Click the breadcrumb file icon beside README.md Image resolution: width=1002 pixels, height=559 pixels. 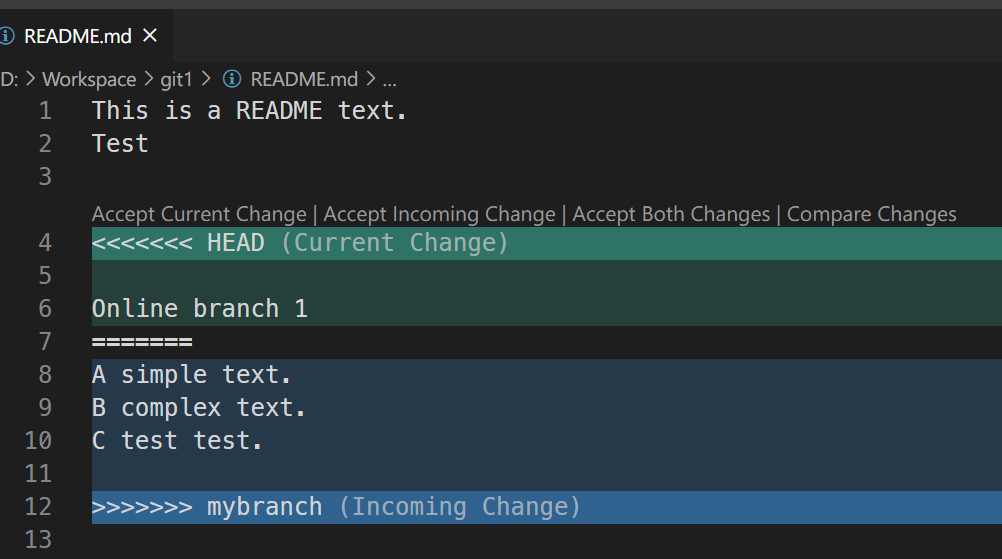tap(233, 79)
